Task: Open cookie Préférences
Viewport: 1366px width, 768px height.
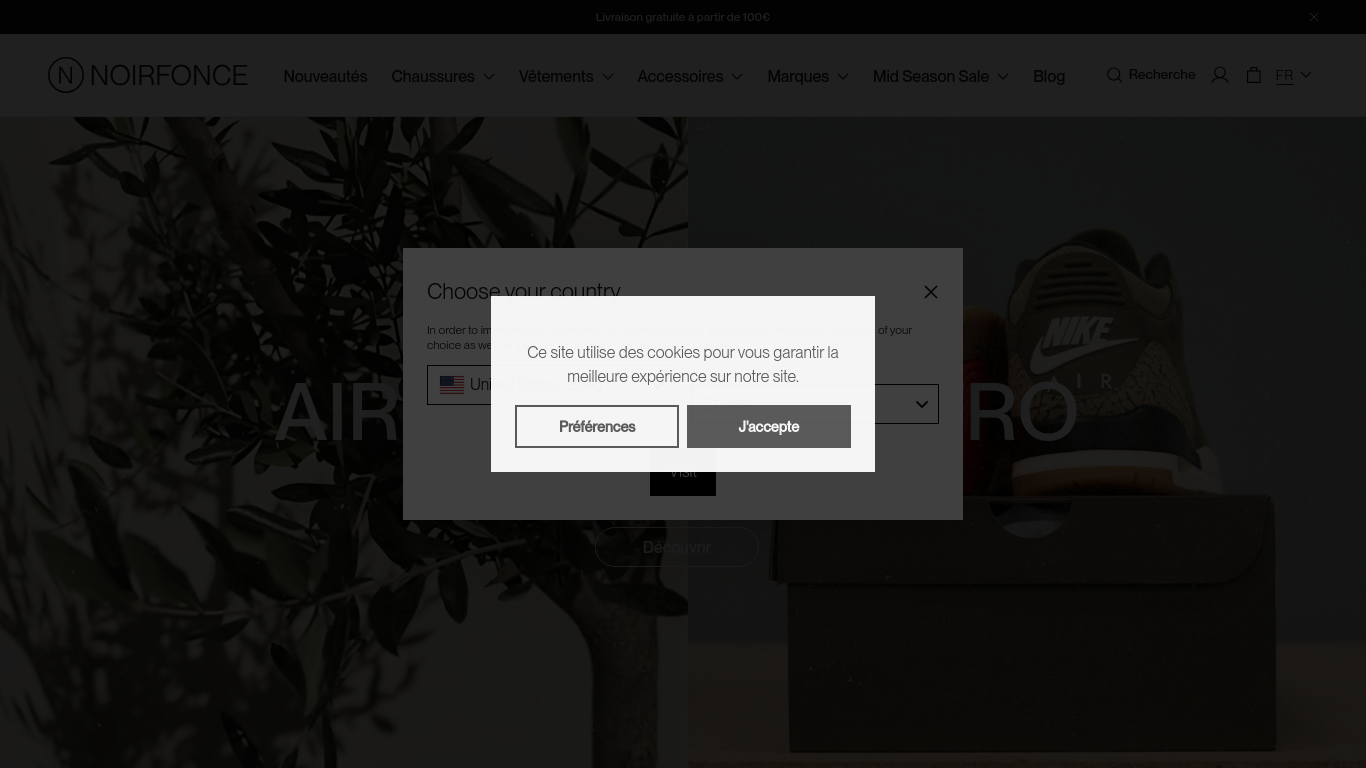Action: tap(597, 426)
